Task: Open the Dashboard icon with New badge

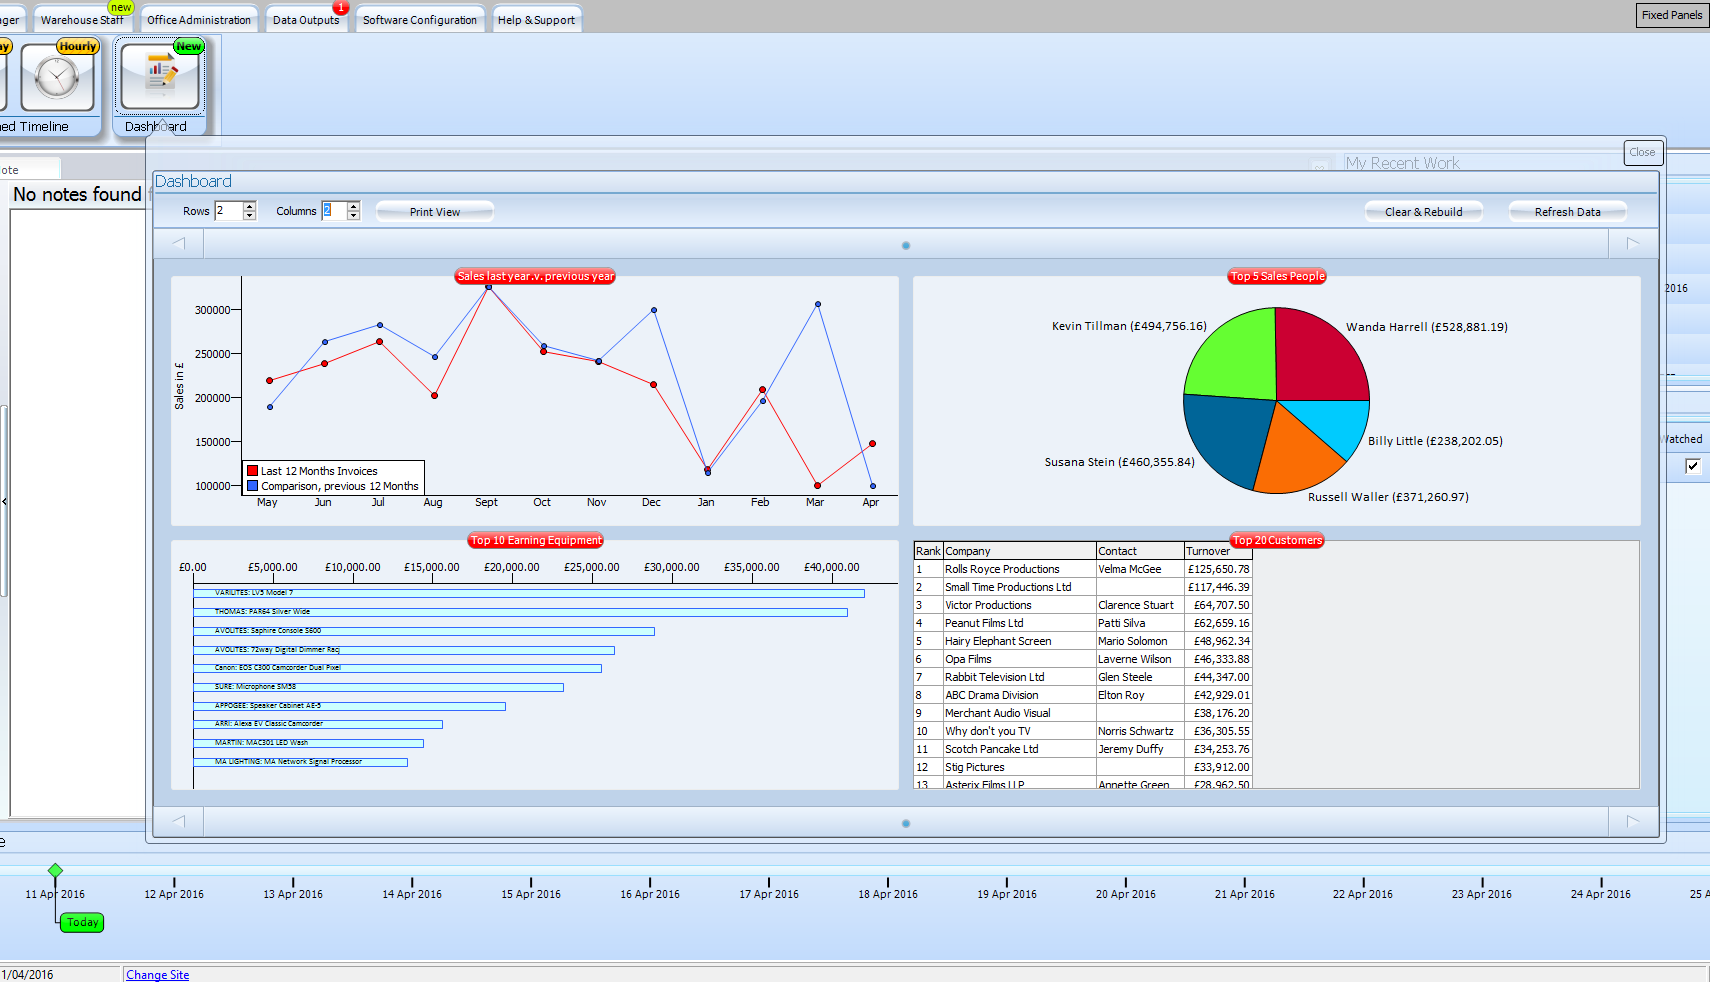Action: click(160, 78)
